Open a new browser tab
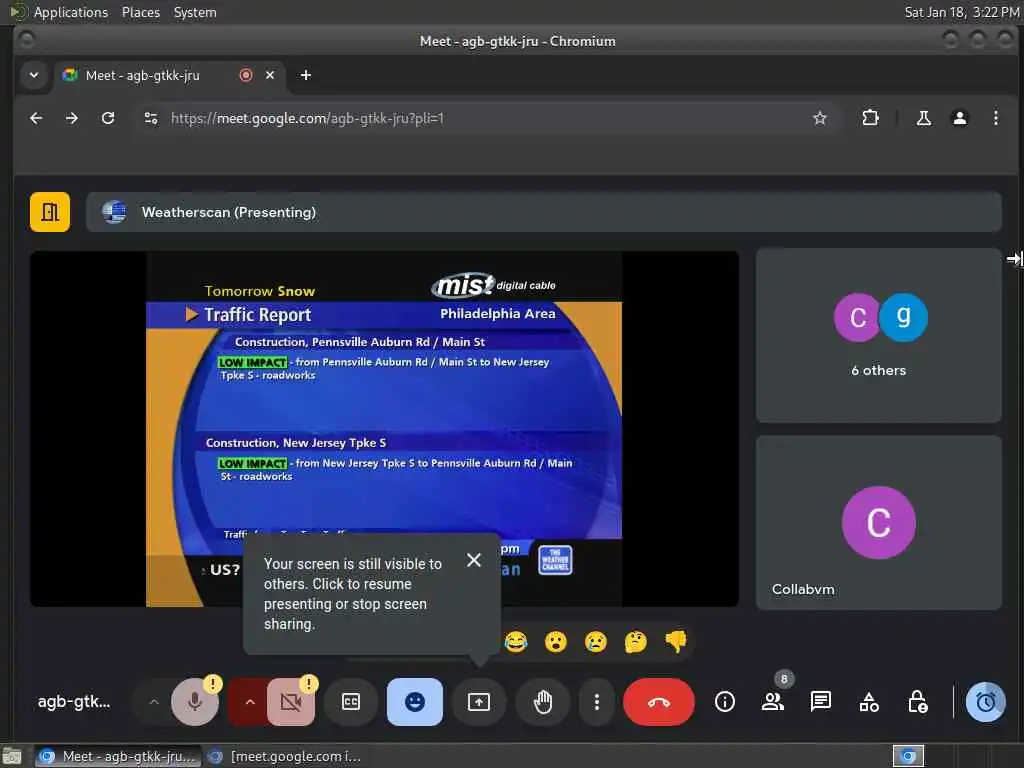Screen dimensions: 1024x768 click(x=306, y=75)
